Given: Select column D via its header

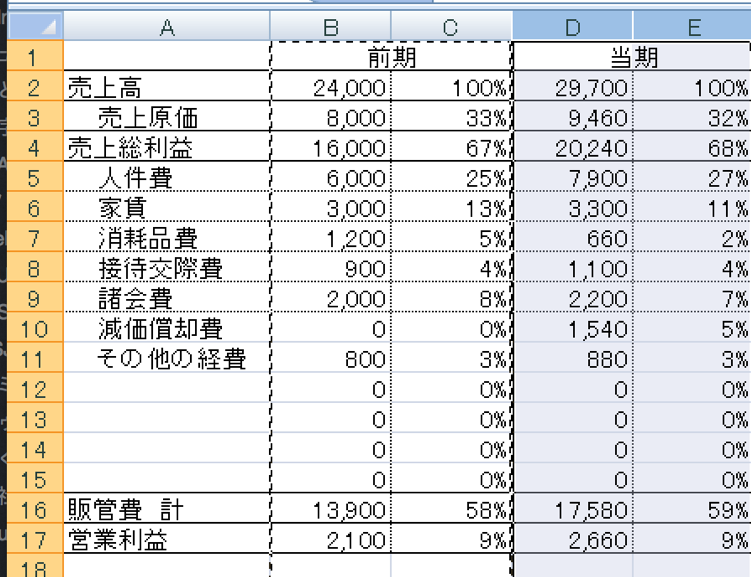Looking at the screenshot, I should (x=572, y=27).
